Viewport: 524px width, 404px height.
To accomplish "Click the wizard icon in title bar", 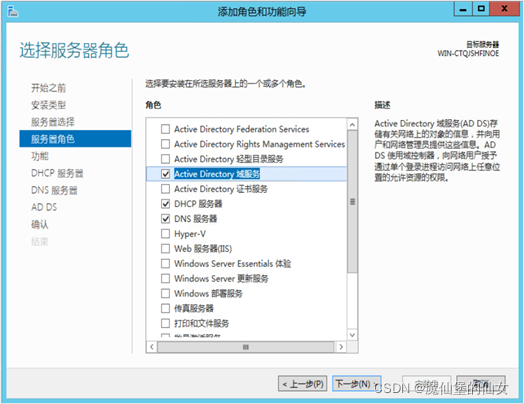I will (x=13, y=11).
